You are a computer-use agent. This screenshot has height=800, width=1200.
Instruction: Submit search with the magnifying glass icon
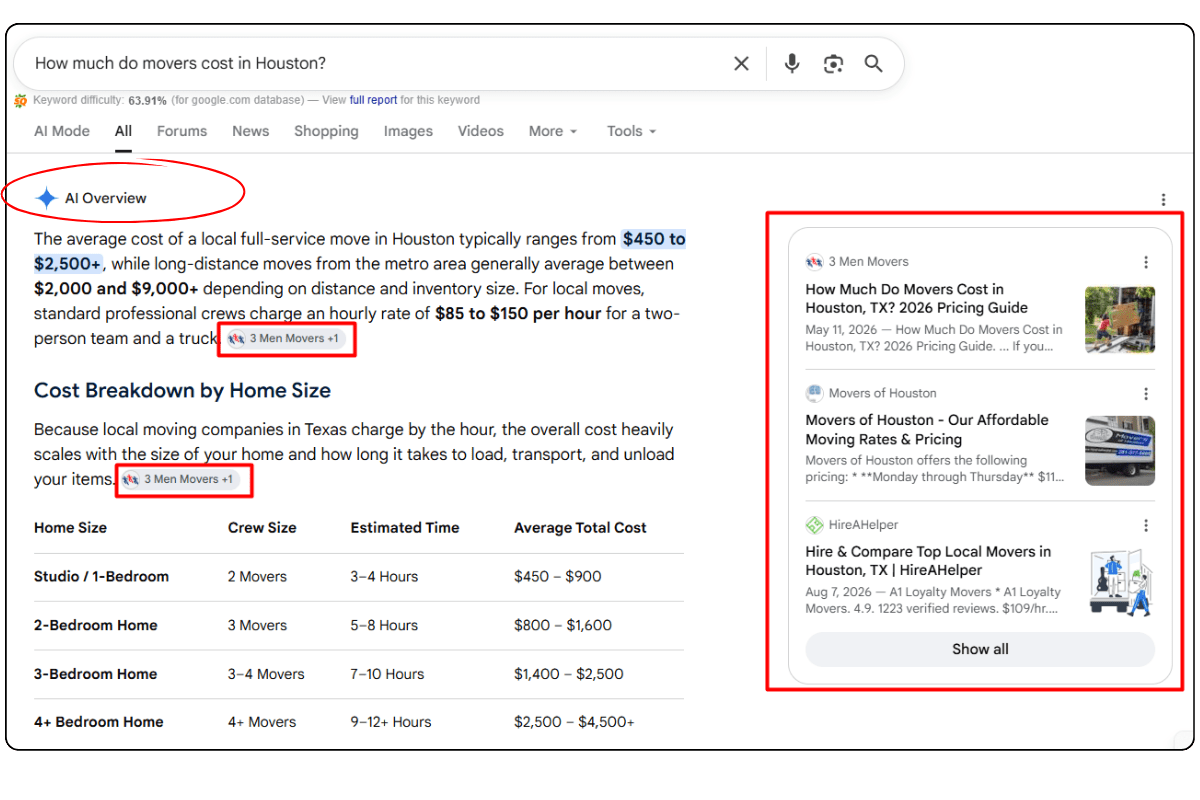tap(874, 64)
